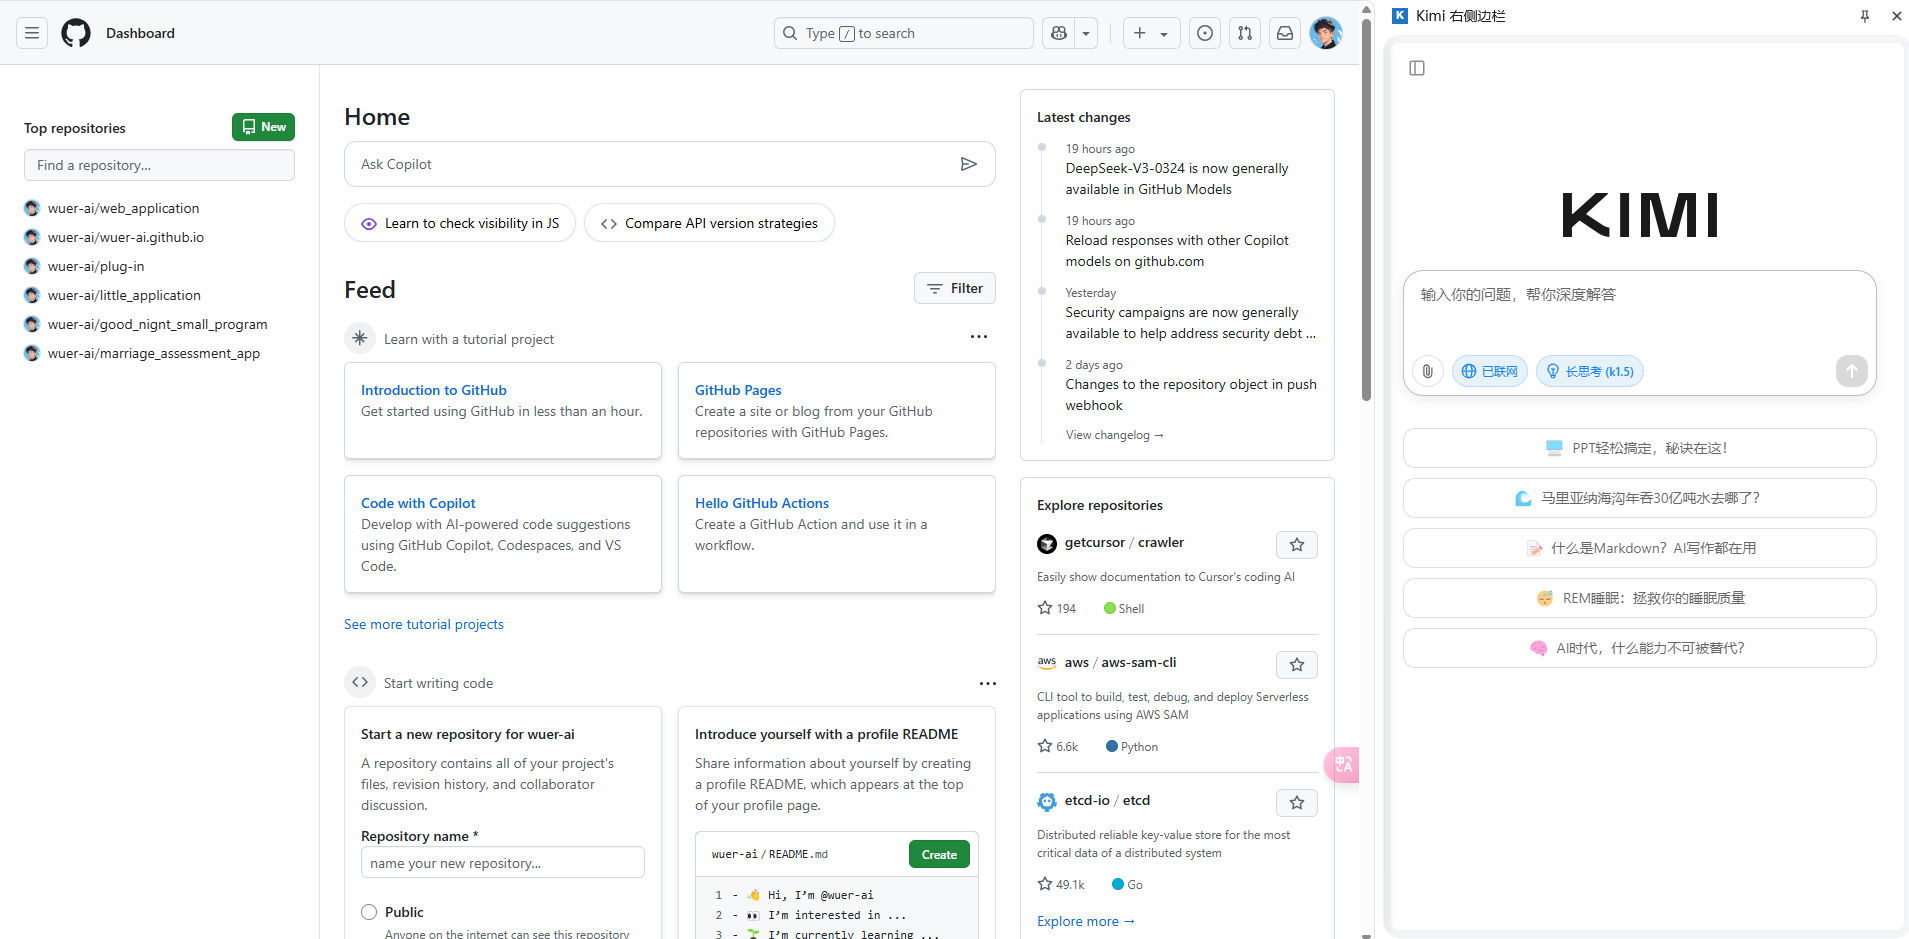
Task: Send the Ask Copilot prompt arrow
Action: click(968, 164)
